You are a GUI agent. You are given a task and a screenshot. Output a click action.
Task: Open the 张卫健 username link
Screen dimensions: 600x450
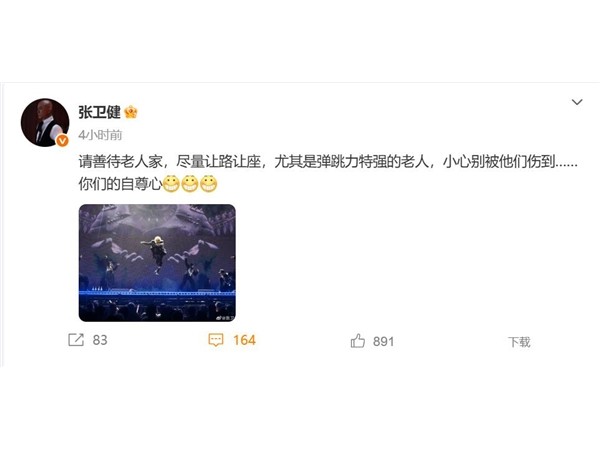pyautogui.click(x=99, y=112)
